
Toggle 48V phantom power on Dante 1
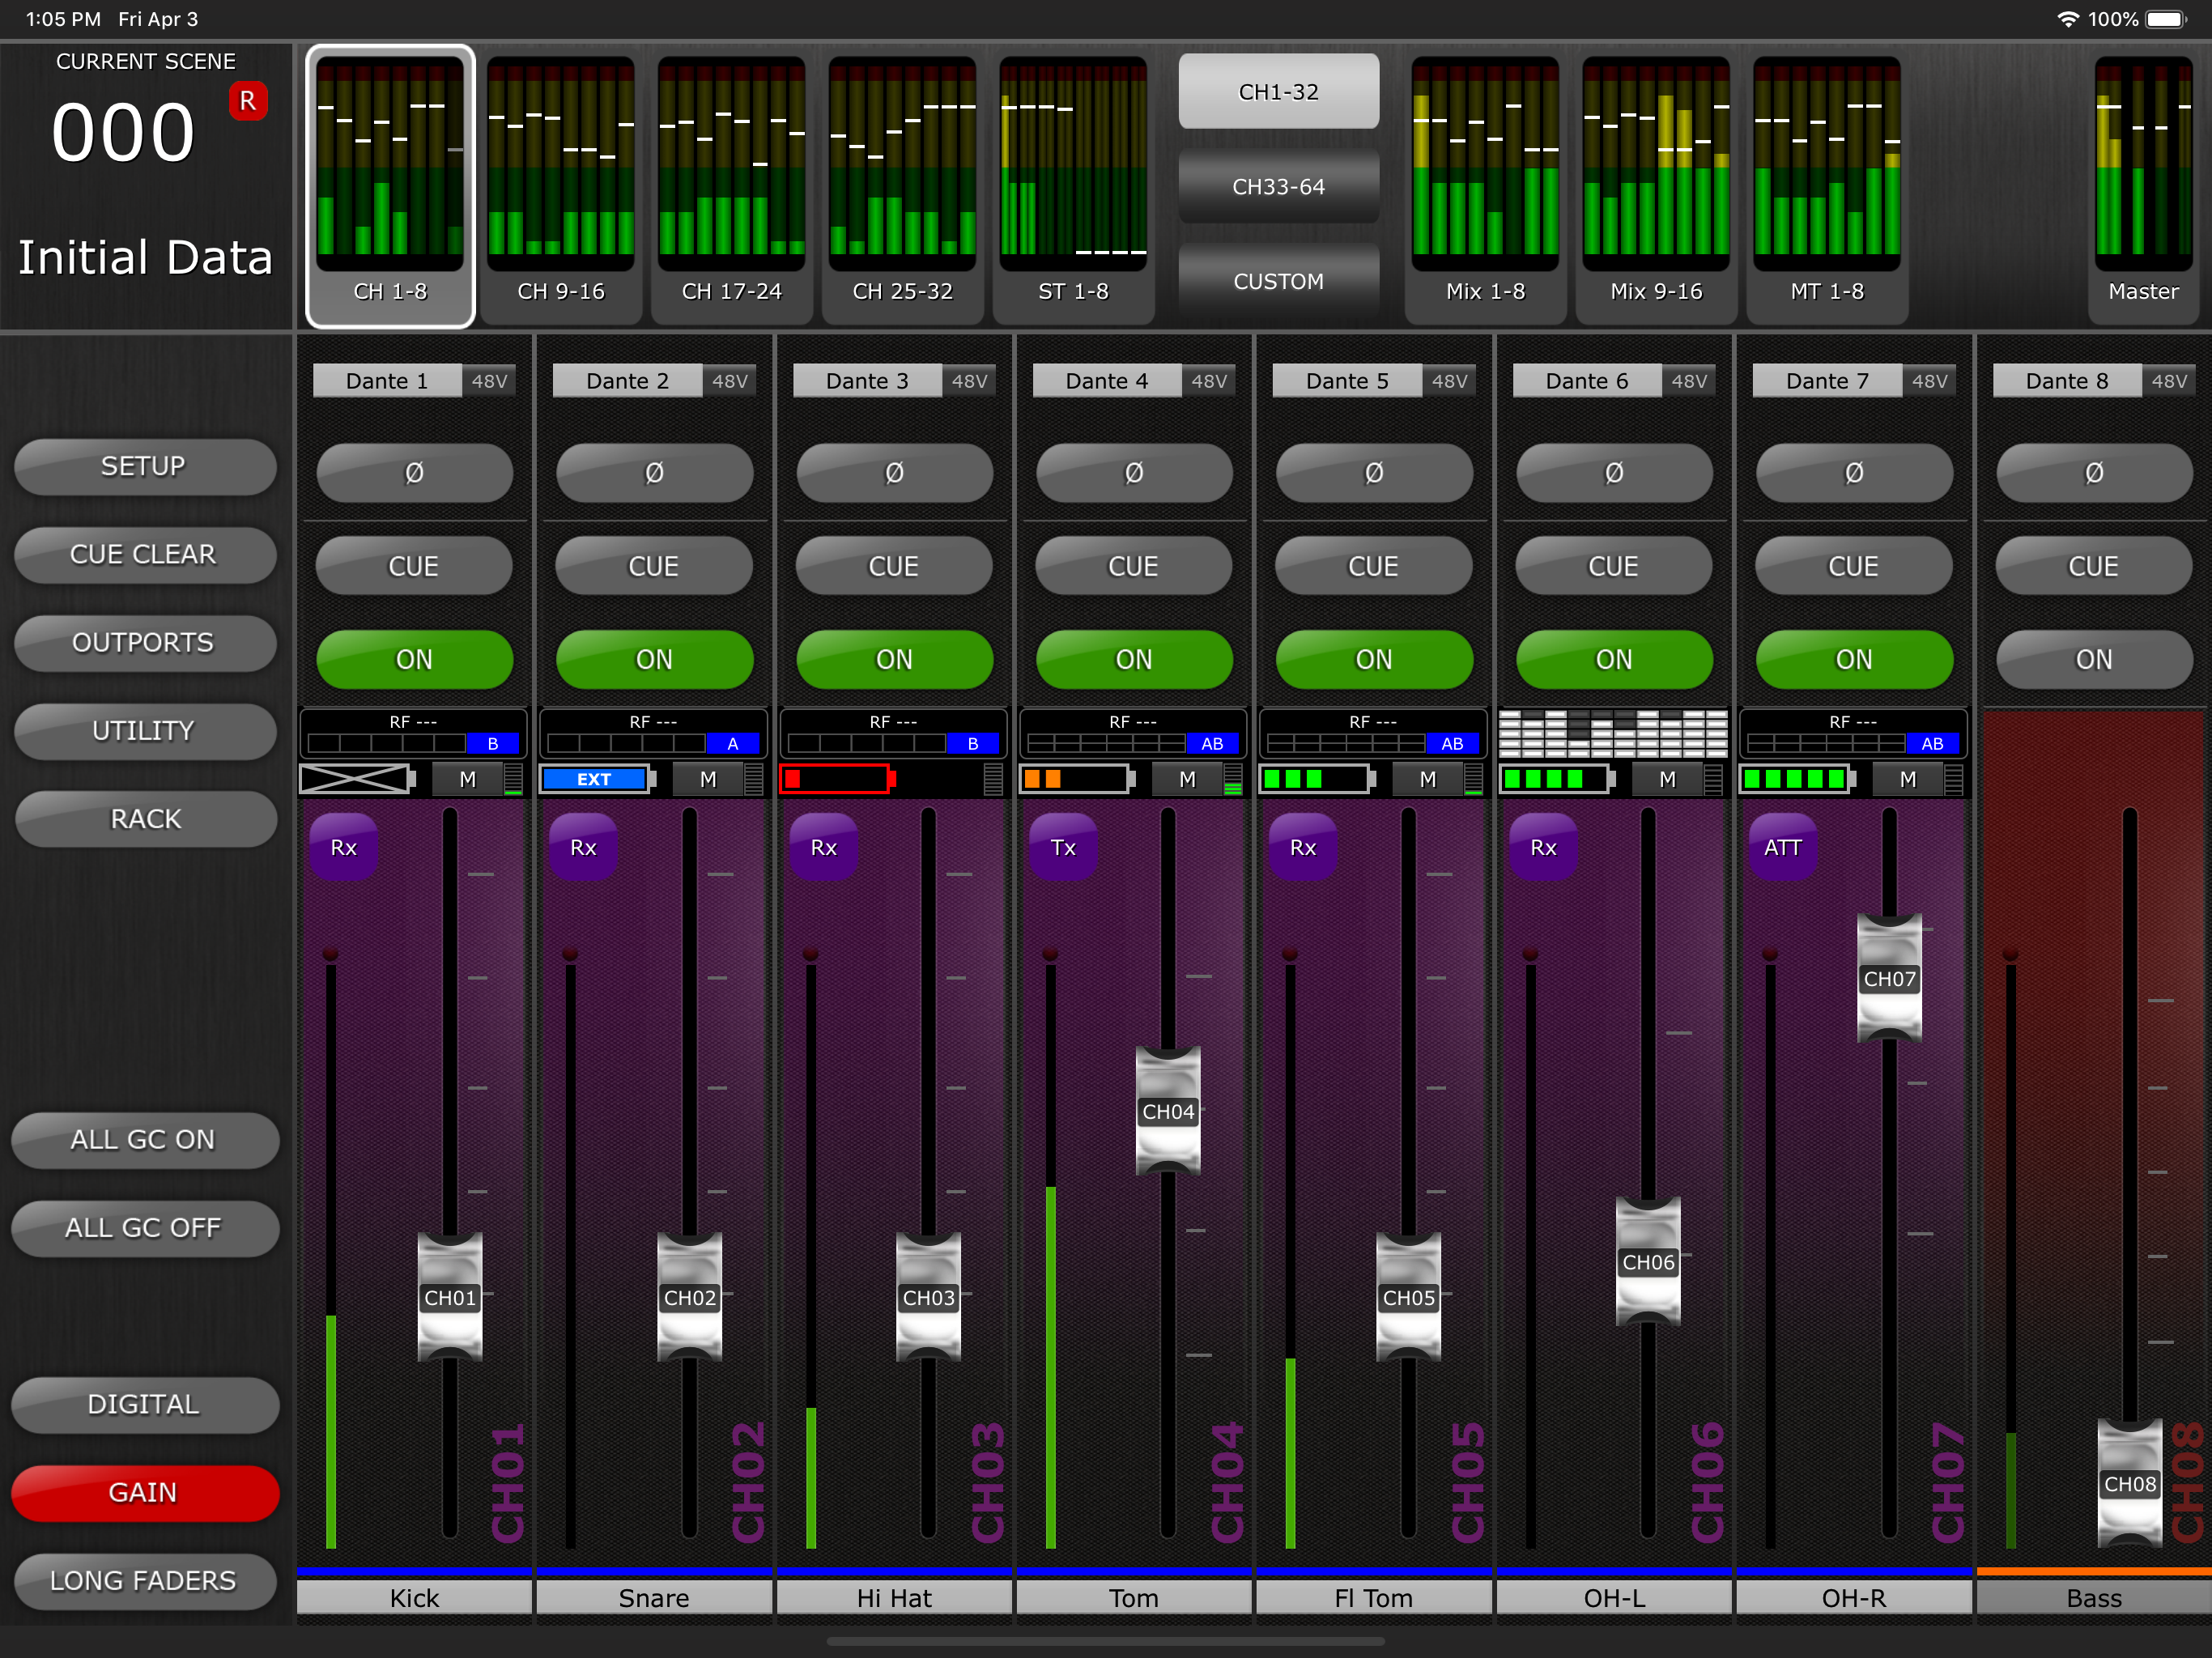[489, 381]
